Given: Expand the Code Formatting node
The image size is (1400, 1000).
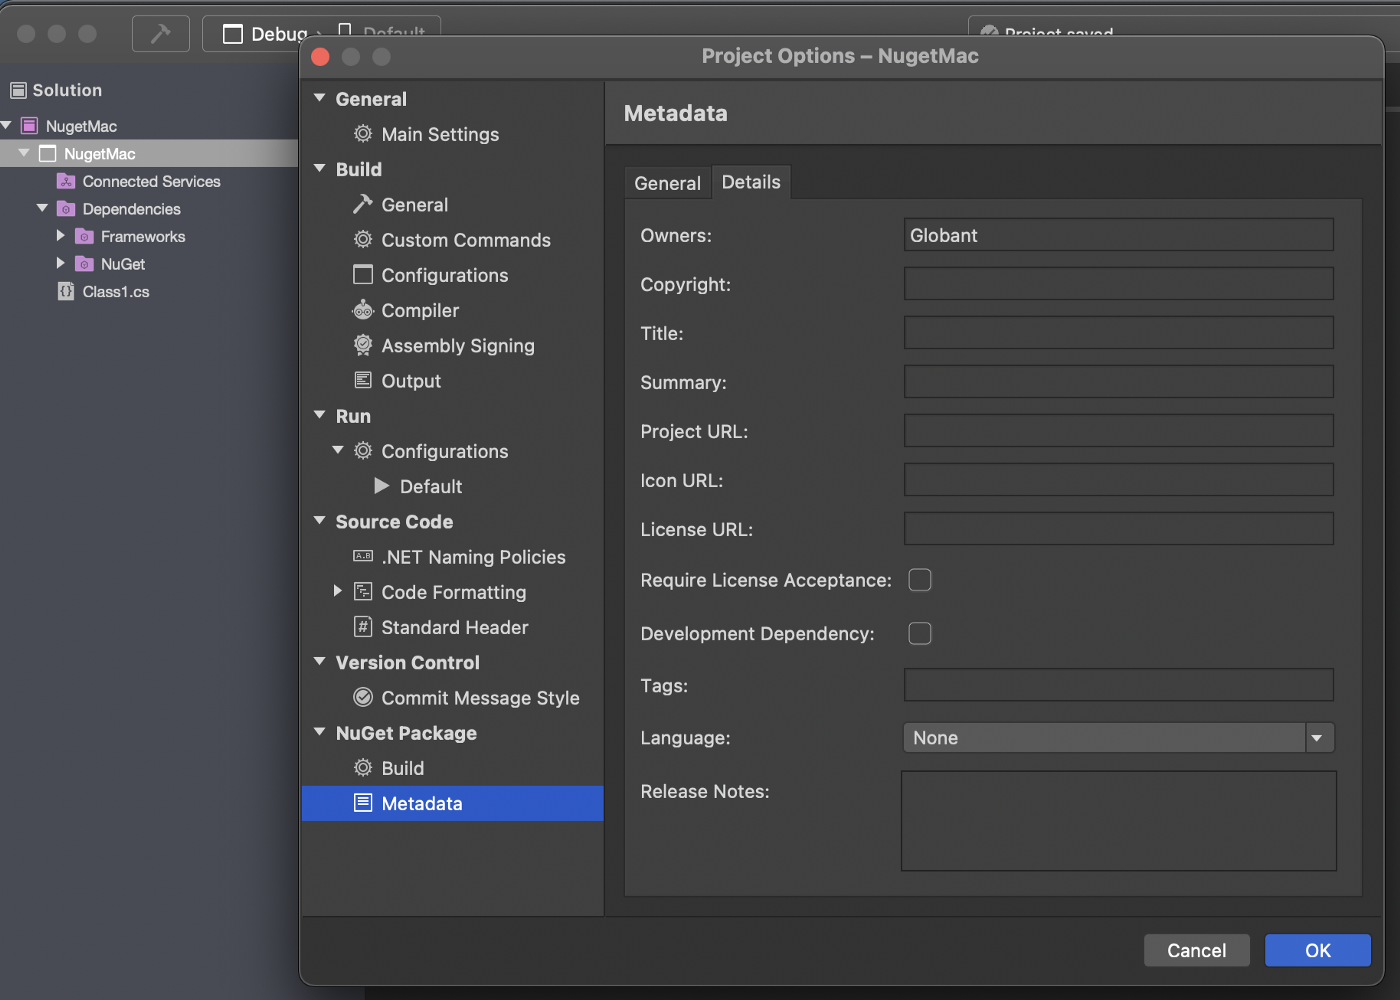Looking at the screenshot, I should point(338,591).
